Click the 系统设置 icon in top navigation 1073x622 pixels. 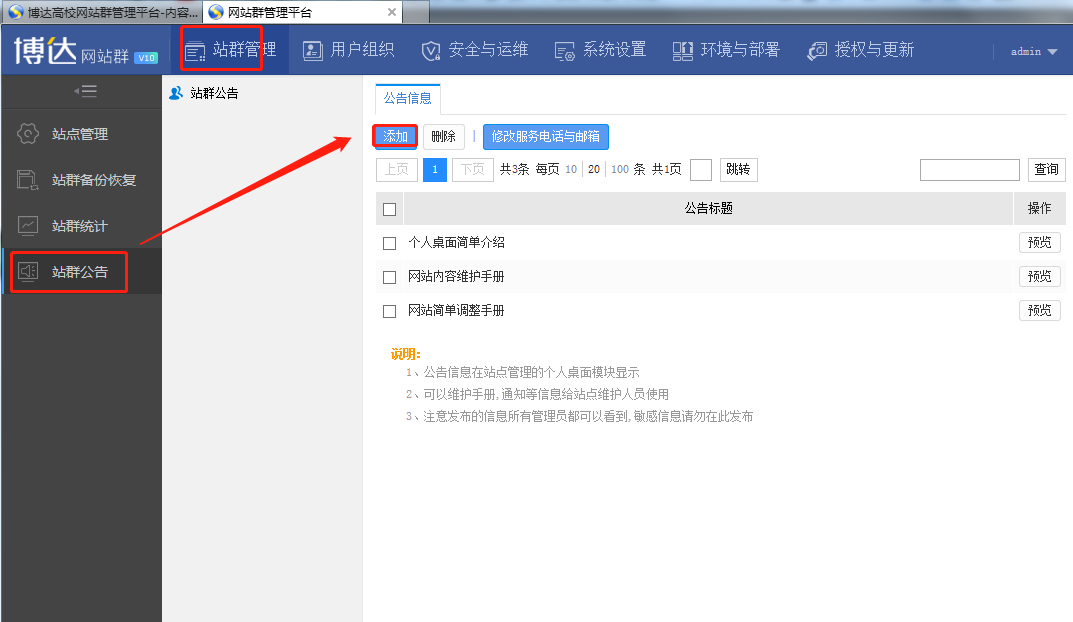point(565,50)
